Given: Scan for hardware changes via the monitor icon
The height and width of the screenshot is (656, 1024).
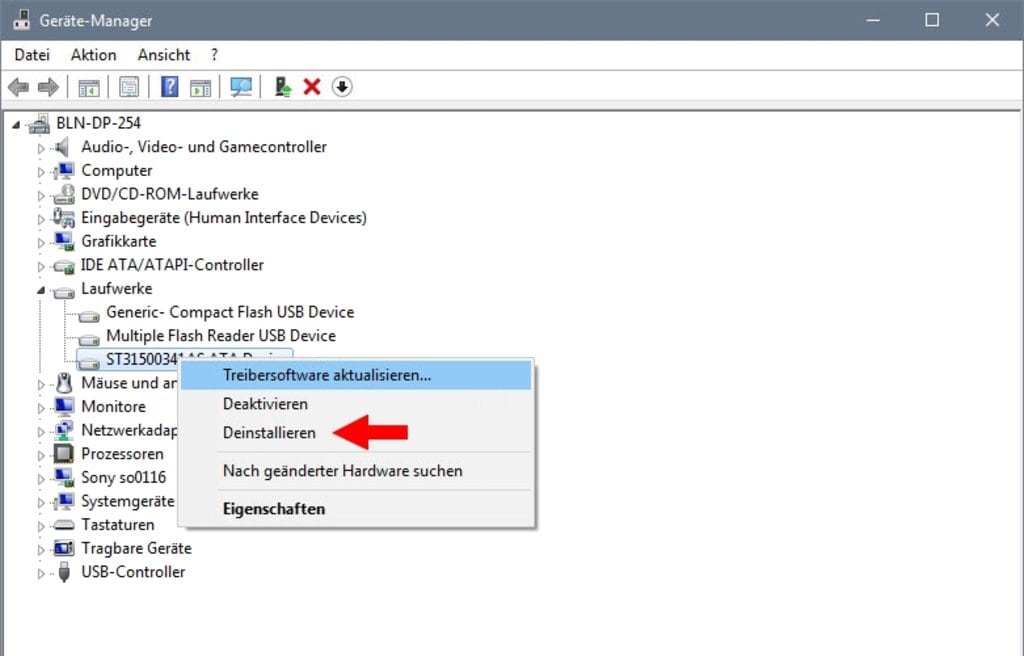Looking at the screenshot, I should 241,87.
